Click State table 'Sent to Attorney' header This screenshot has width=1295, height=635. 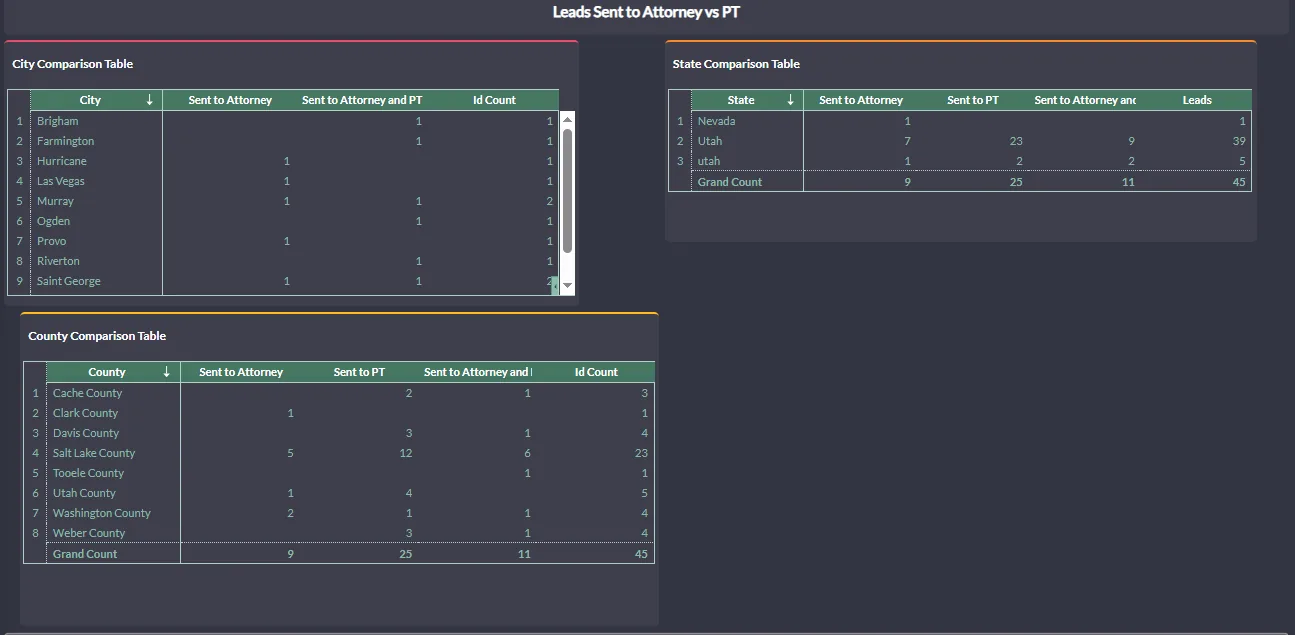tap(861, 100)
